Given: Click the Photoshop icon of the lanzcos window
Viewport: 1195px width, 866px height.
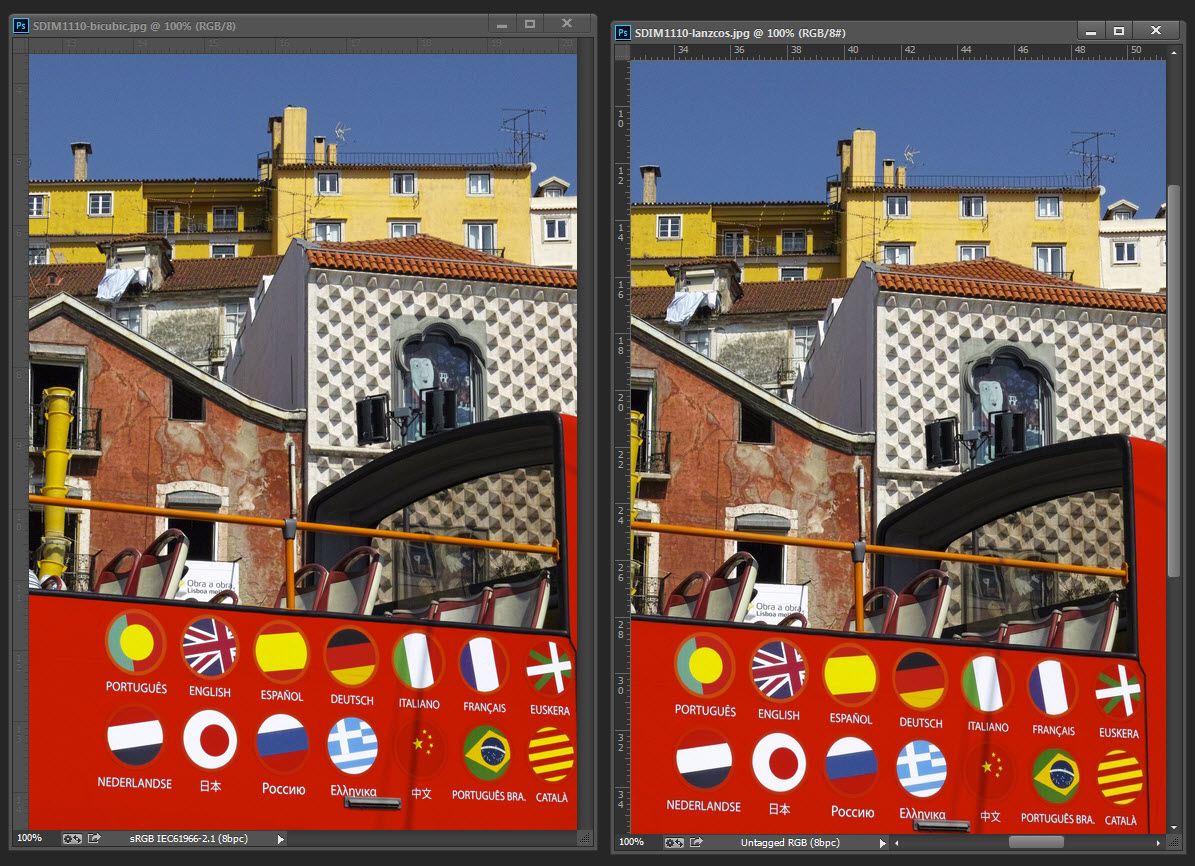Looking at the screenshot, I should coord(622,32).
